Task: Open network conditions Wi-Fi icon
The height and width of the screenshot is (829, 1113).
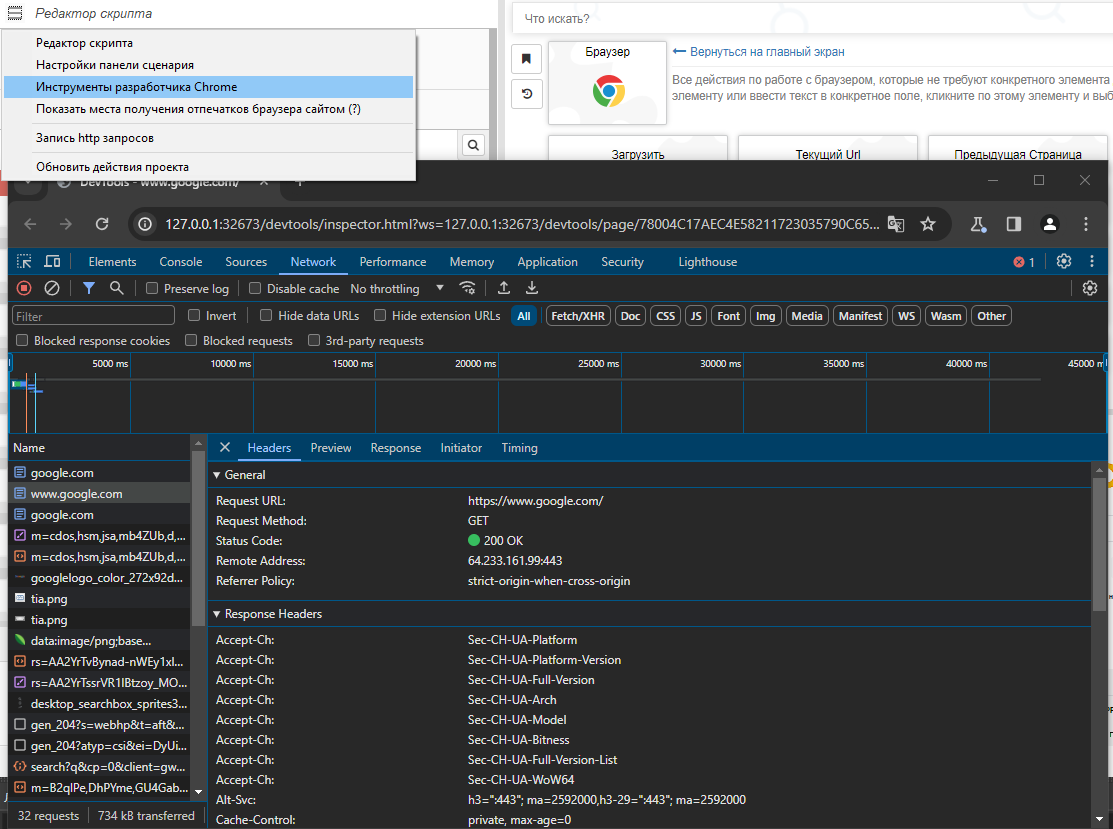Action: (467, 288)
